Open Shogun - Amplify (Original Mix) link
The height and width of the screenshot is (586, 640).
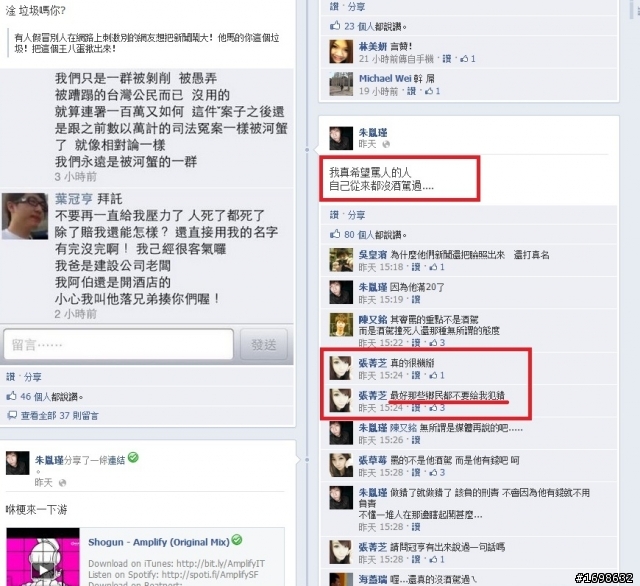[159, 542]
